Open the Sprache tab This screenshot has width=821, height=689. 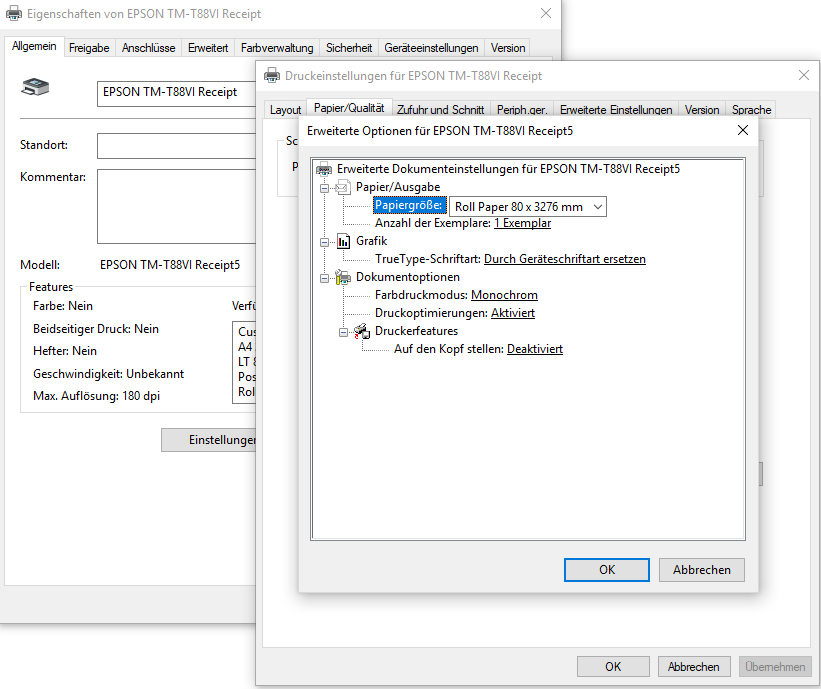pyautogui.click(x=751, y=109)
